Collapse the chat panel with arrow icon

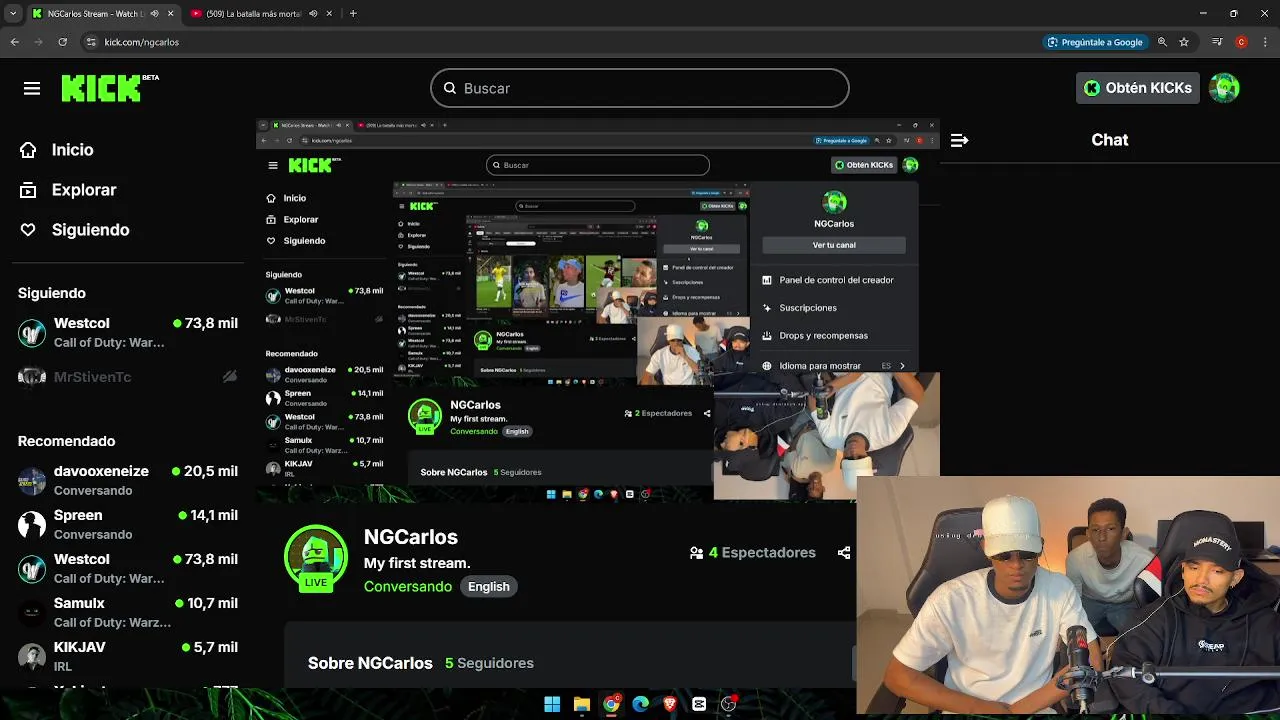[959, 140]
